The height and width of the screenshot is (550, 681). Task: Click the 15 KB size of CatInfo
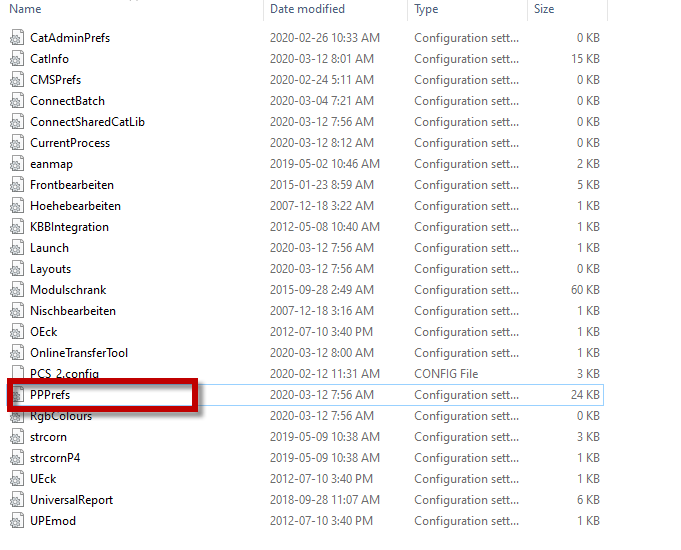585,59
